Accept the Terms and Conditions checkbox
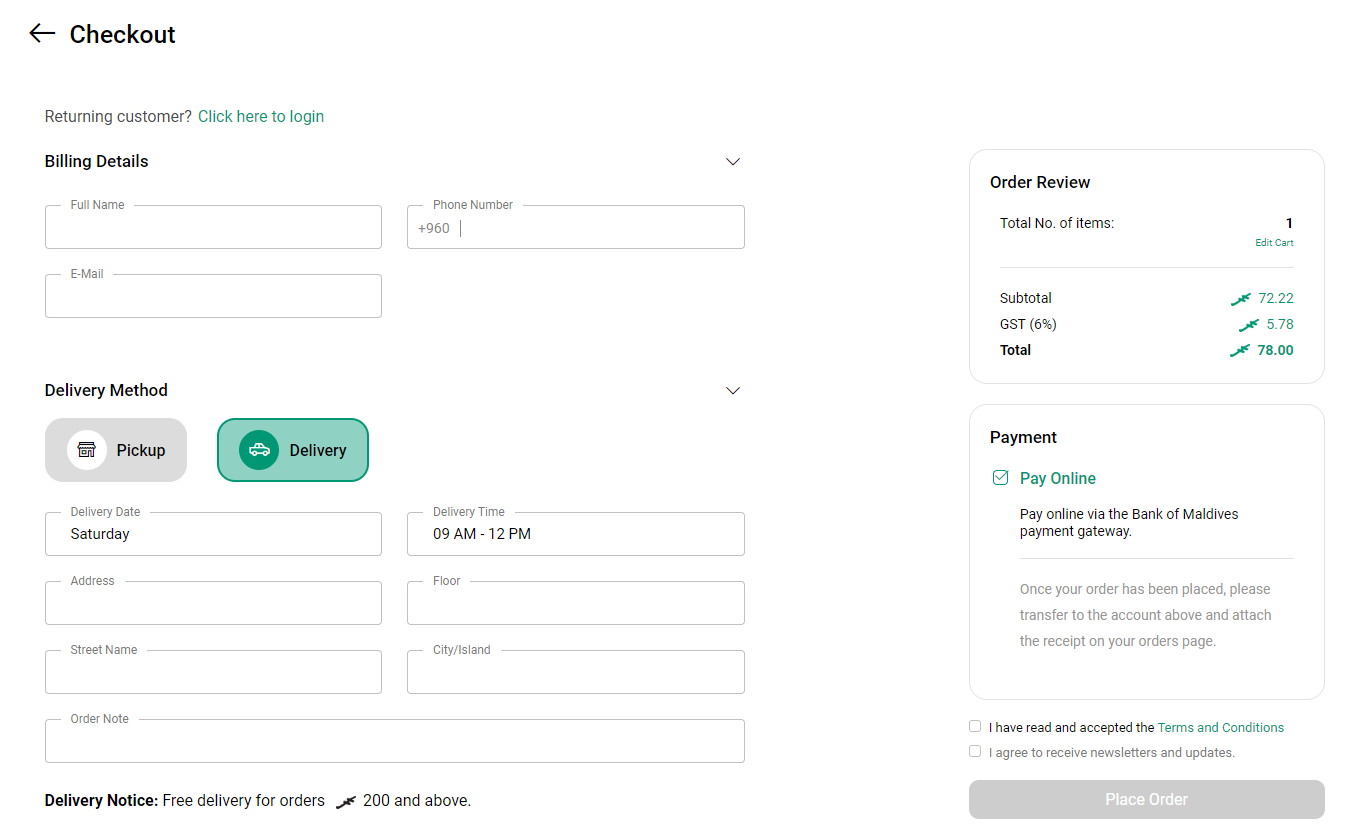The width and height of the screenshot is (1366, 839). click(975, 726)
